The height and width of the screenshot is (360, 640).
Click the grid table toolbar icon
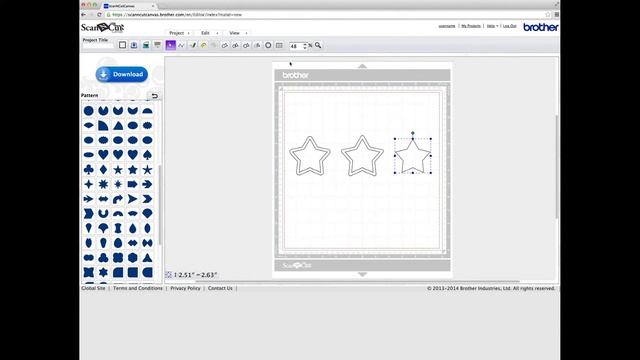tap(279, 45)
